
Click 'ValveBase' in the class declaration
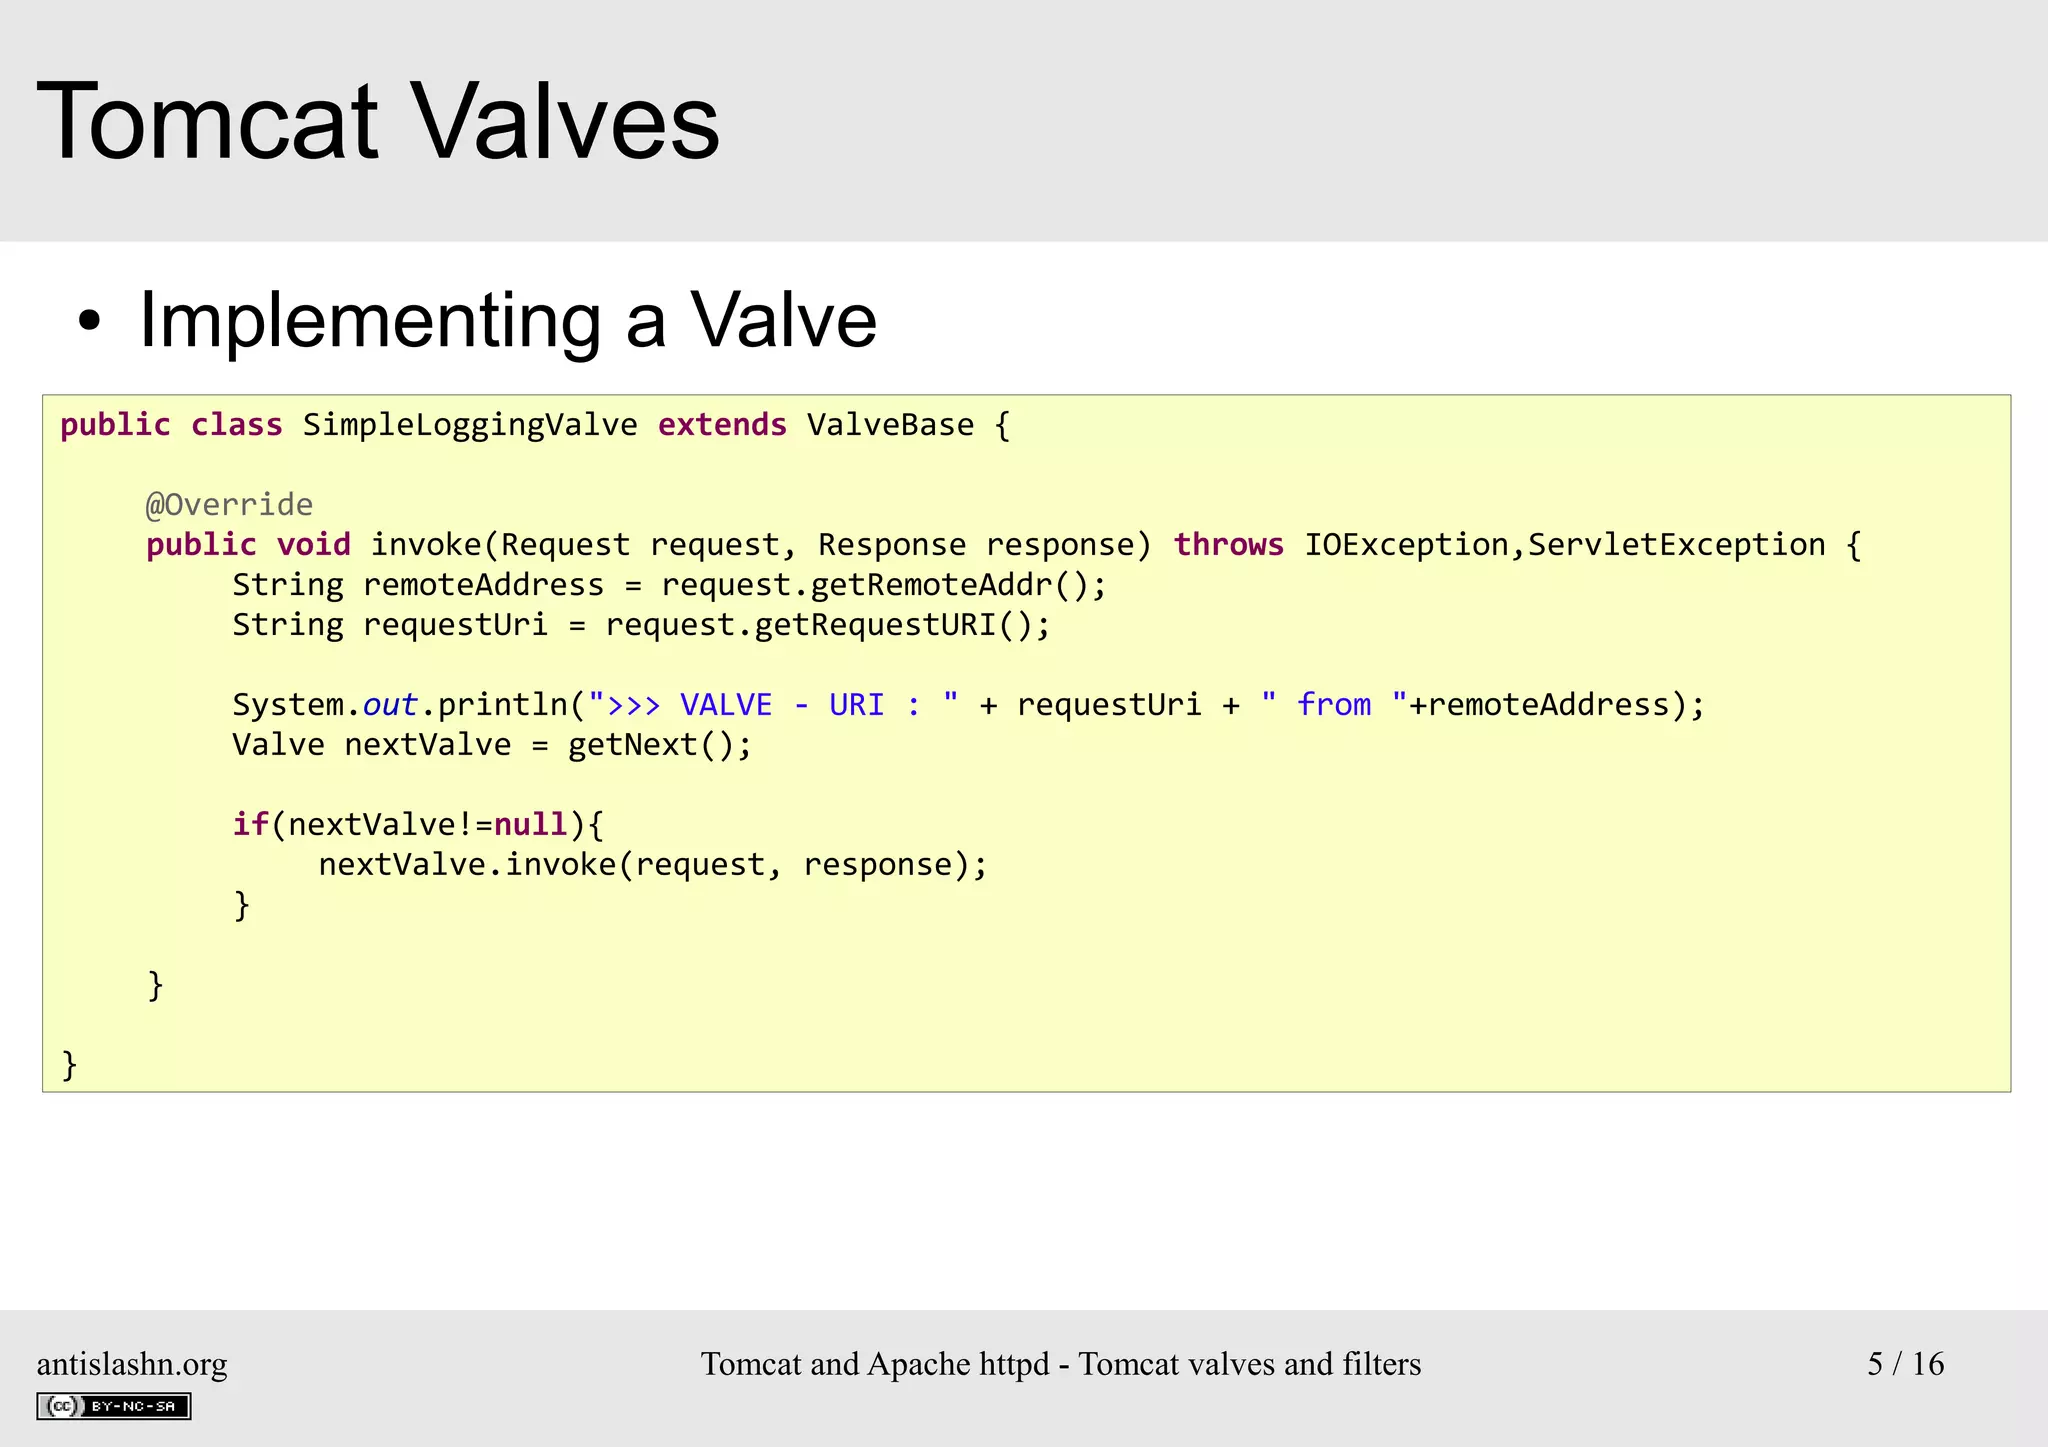891,425
